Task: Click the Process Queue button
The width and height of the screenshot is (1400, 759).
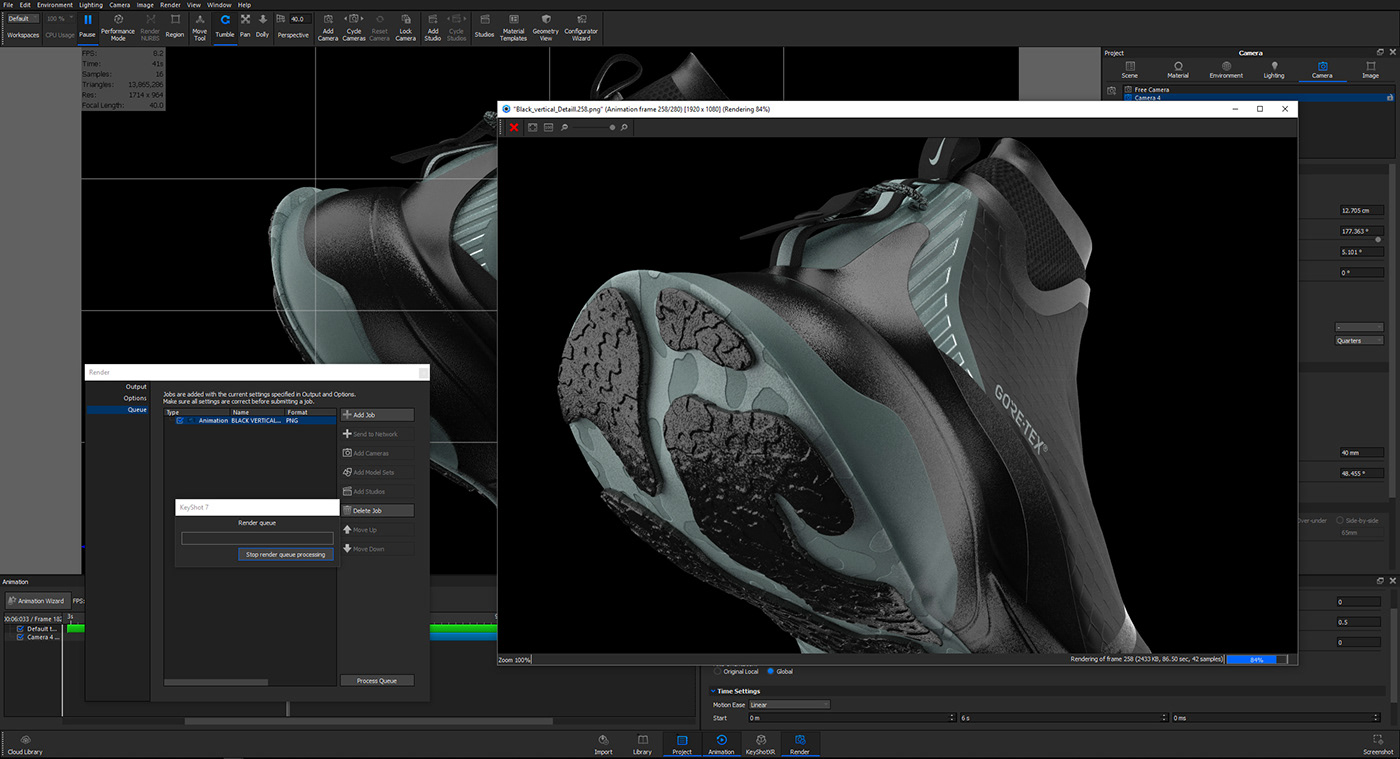Action: [x=377, y=680]
